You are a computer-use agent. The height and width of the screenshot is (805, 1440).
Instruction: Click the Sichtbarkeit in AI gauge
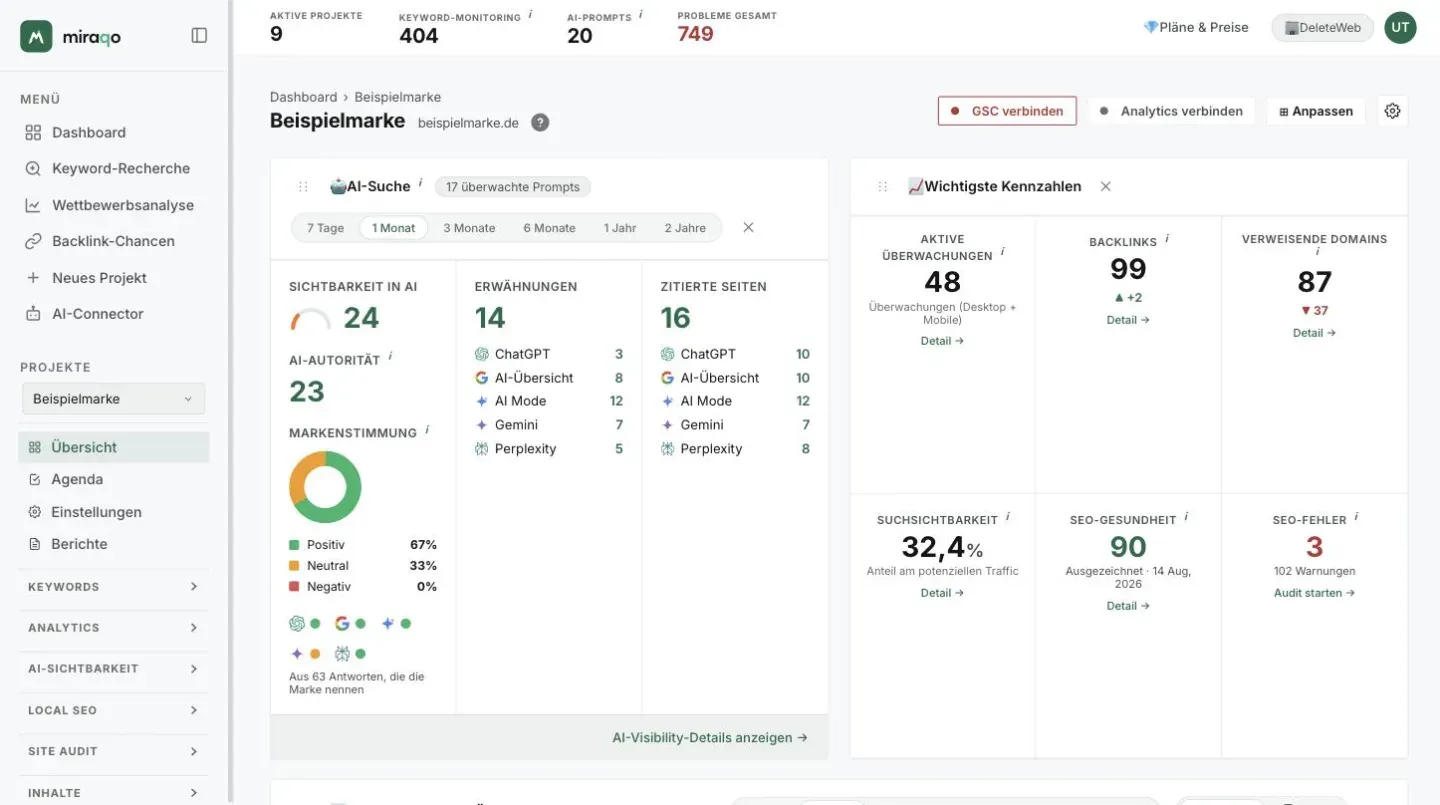click(x=310, y=319)
